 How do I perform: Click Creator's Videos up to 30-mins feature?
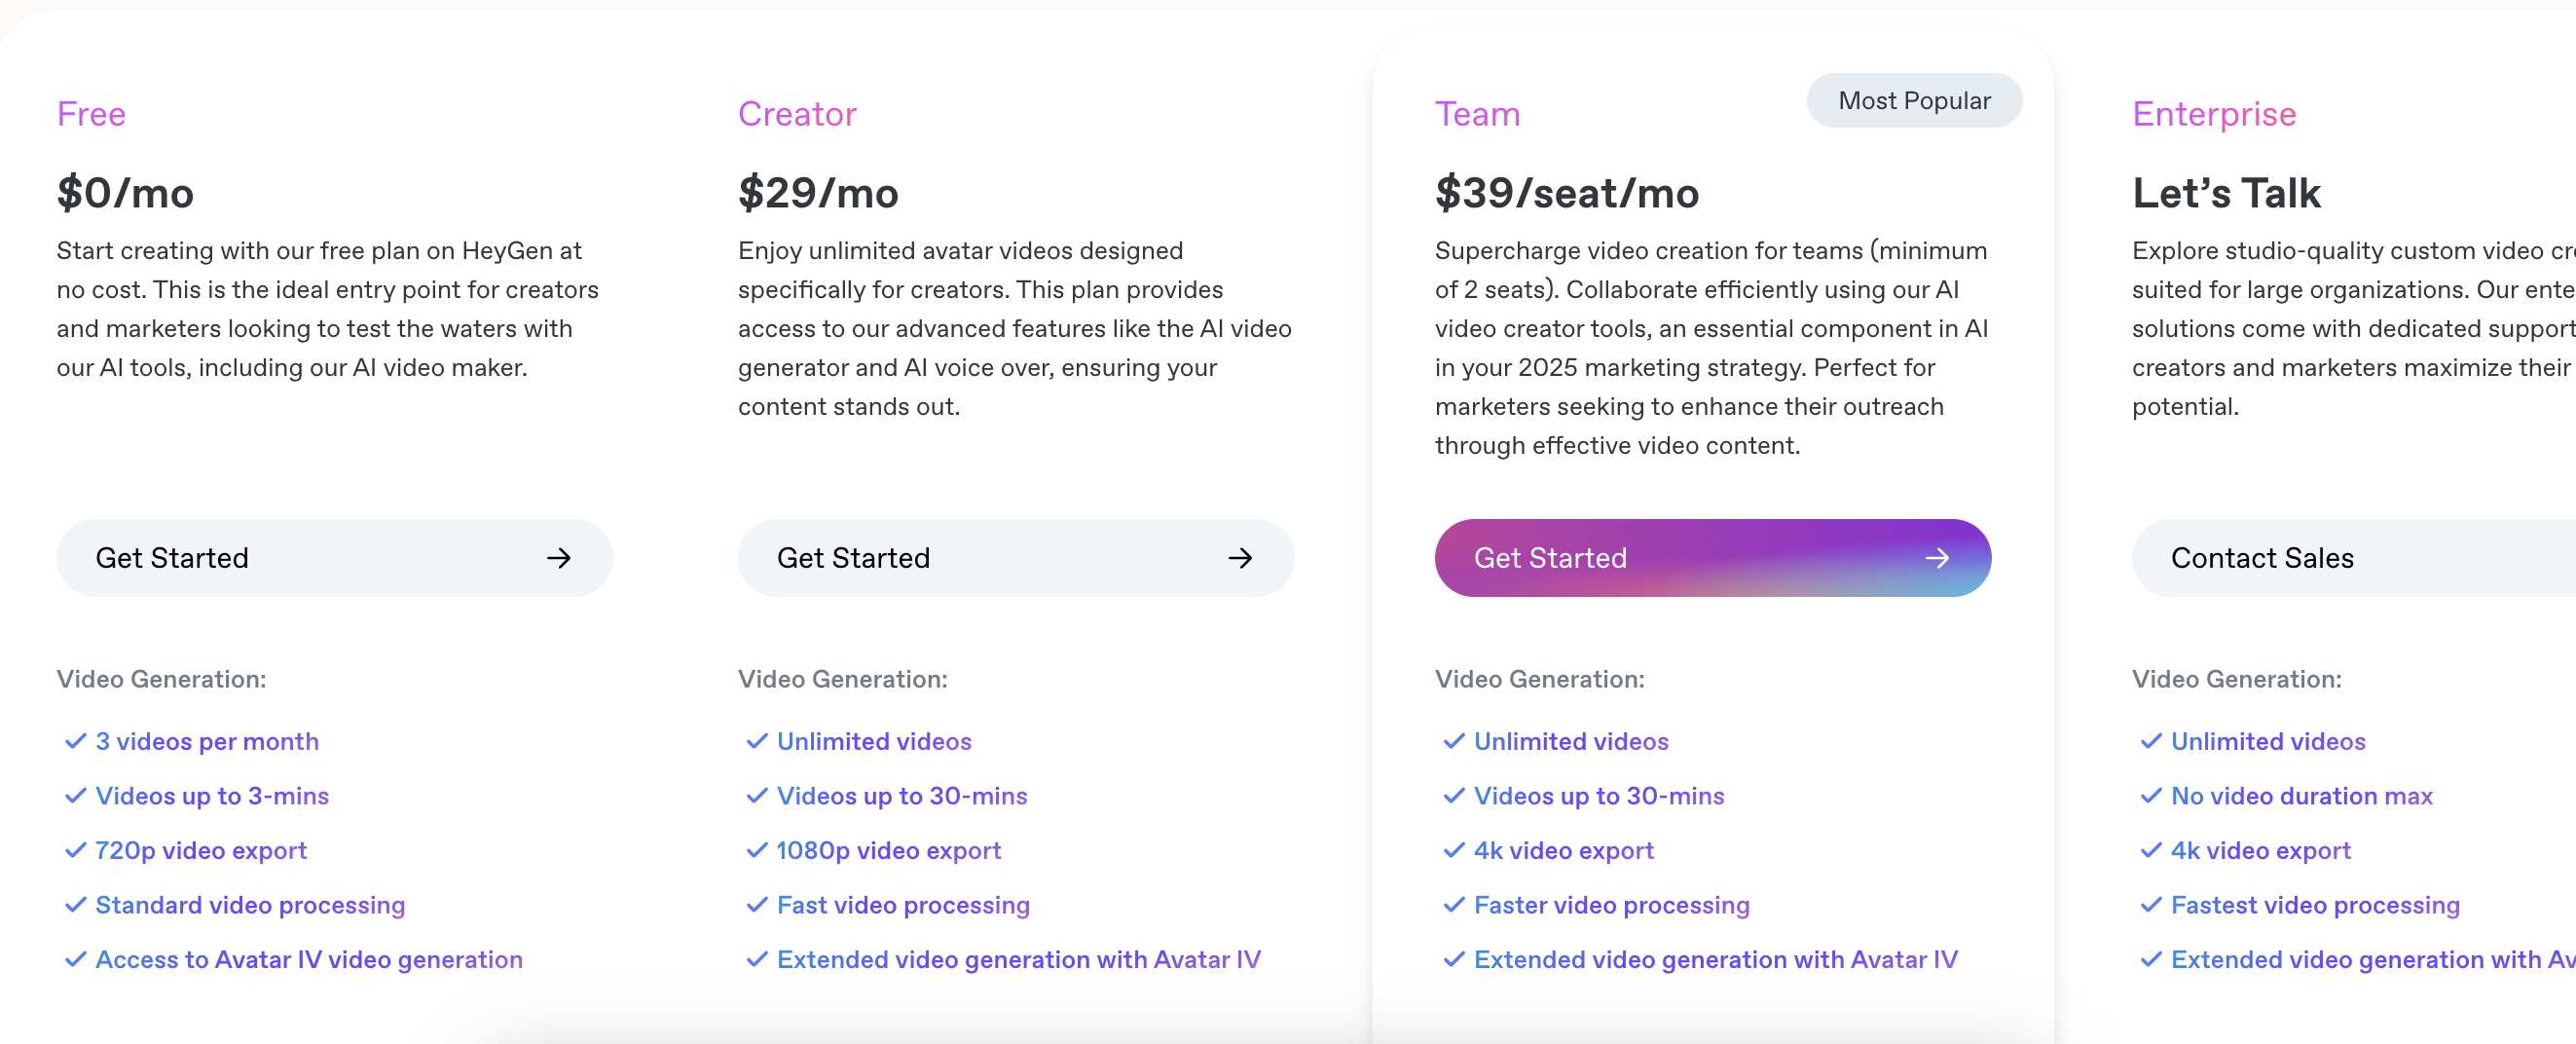(x=902, y=796)
